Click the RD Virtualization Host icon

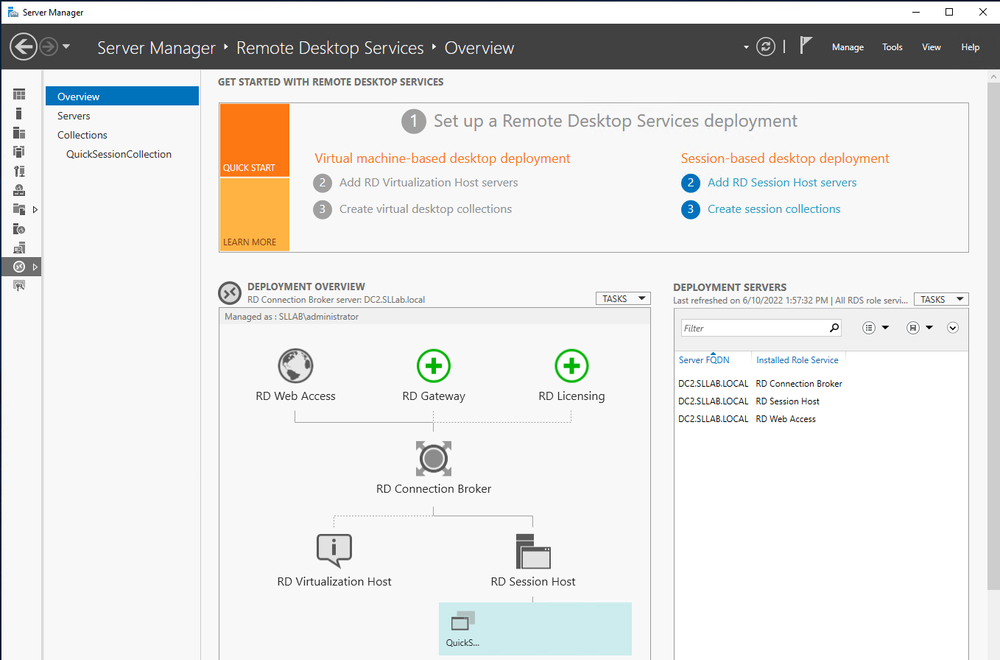click(x=334, y=550)
